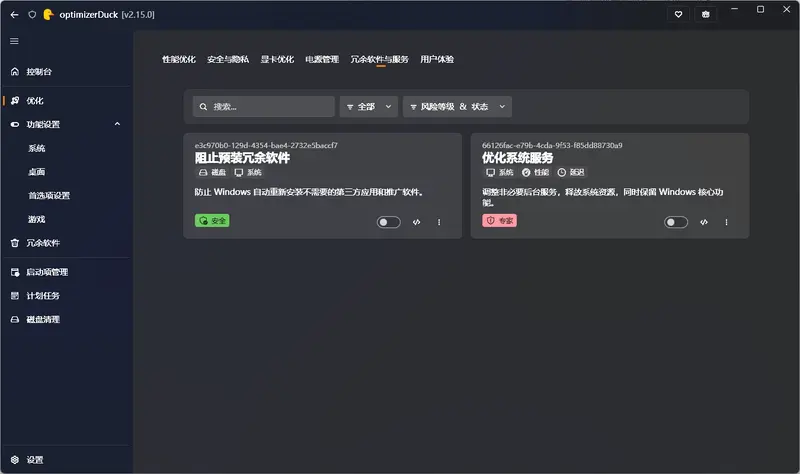Select 优化 in the sidebar

point(66,101)
